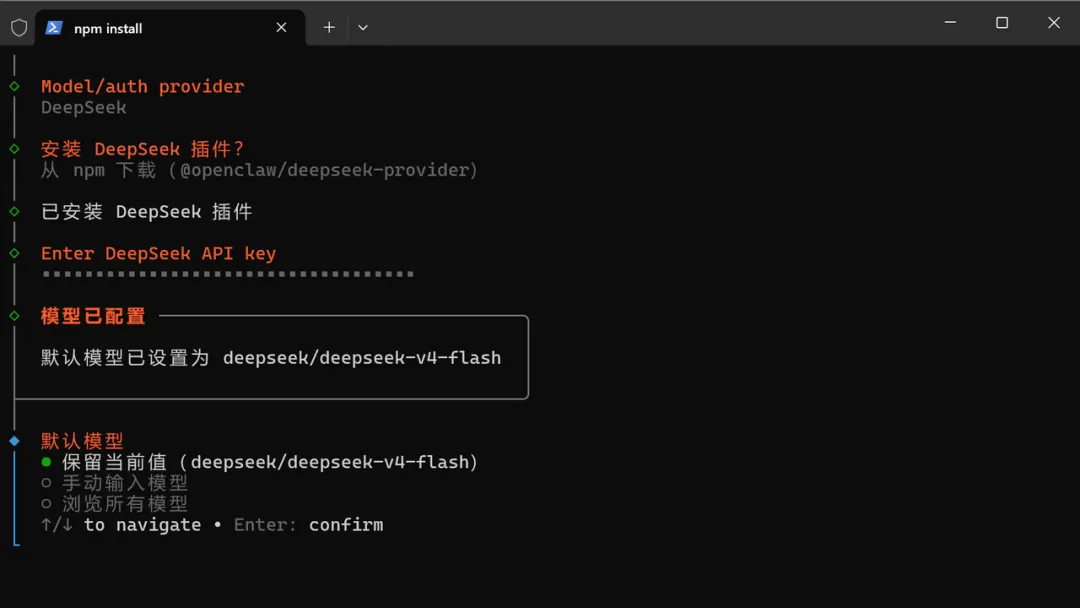
Task: Click the masked DeepSeek API key field
Action: pos(228,274)
